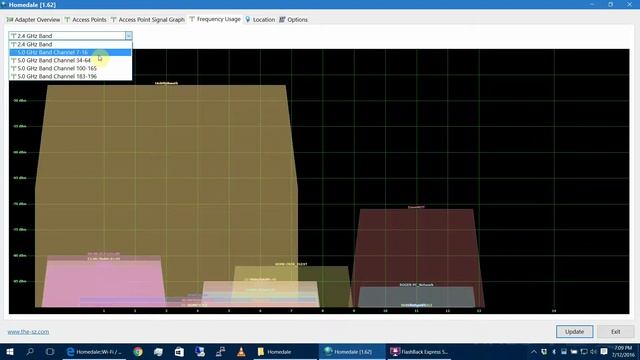640x360 pixels.
Task: Switch to Homedale [1.62] taskbar button
Action: pos(351,351)
